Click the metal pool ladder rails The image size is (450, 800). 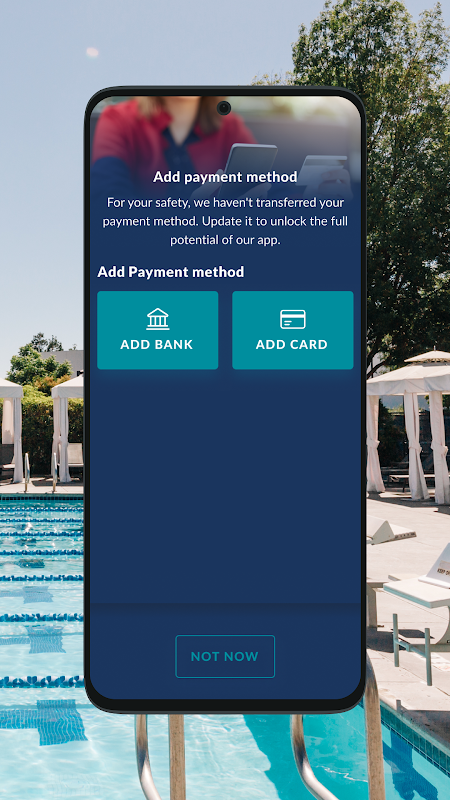click(258, 755)
